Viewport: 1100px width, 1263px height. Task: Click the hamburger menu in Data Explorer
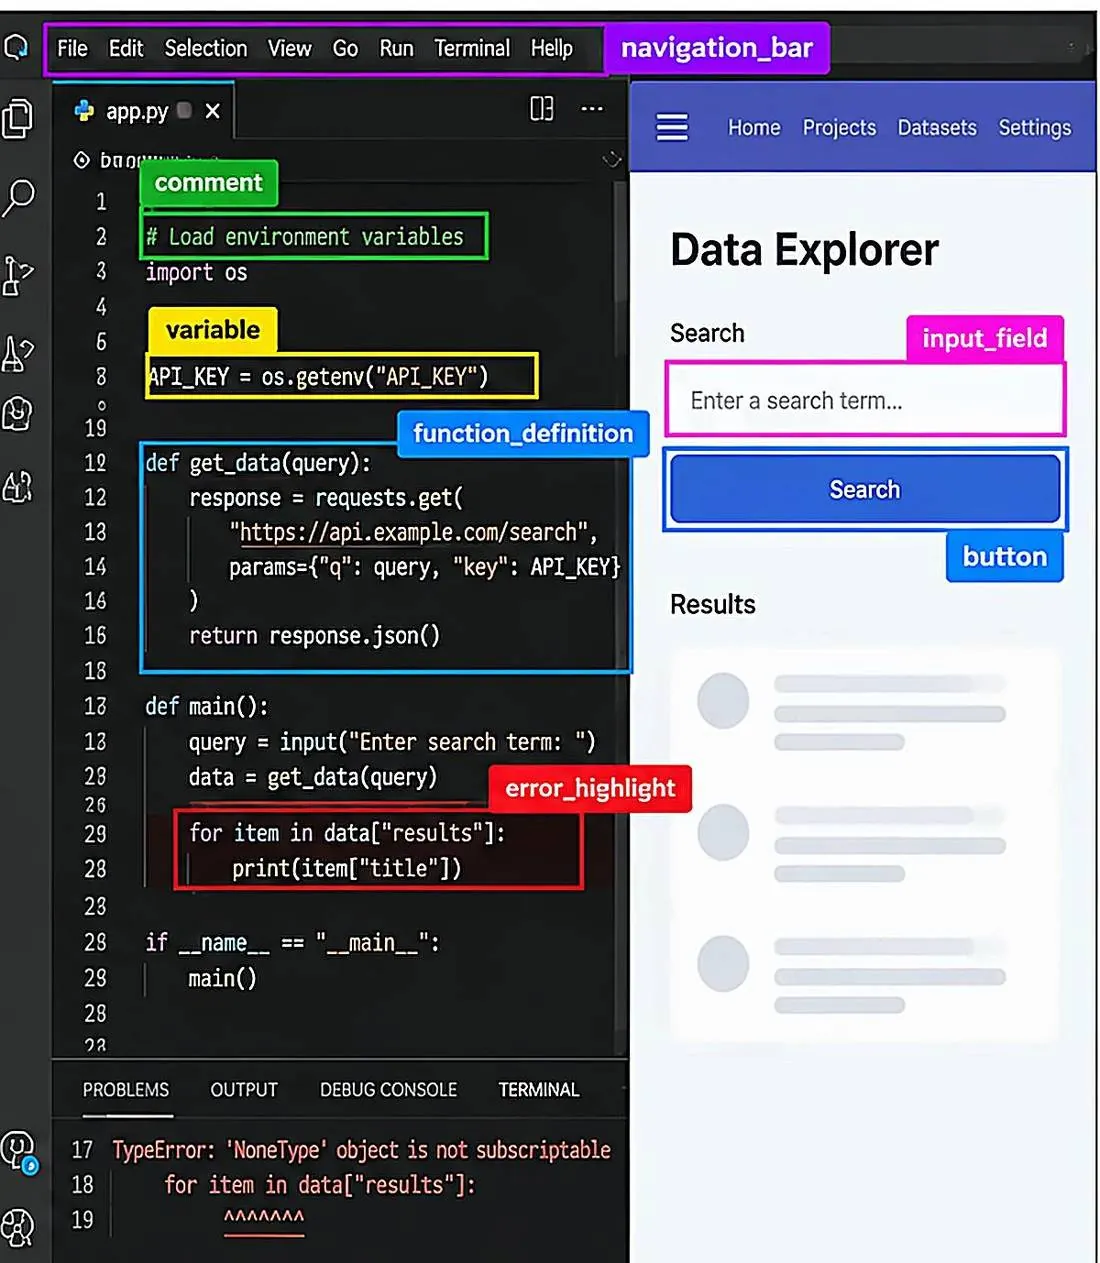(x=672, y=127)
